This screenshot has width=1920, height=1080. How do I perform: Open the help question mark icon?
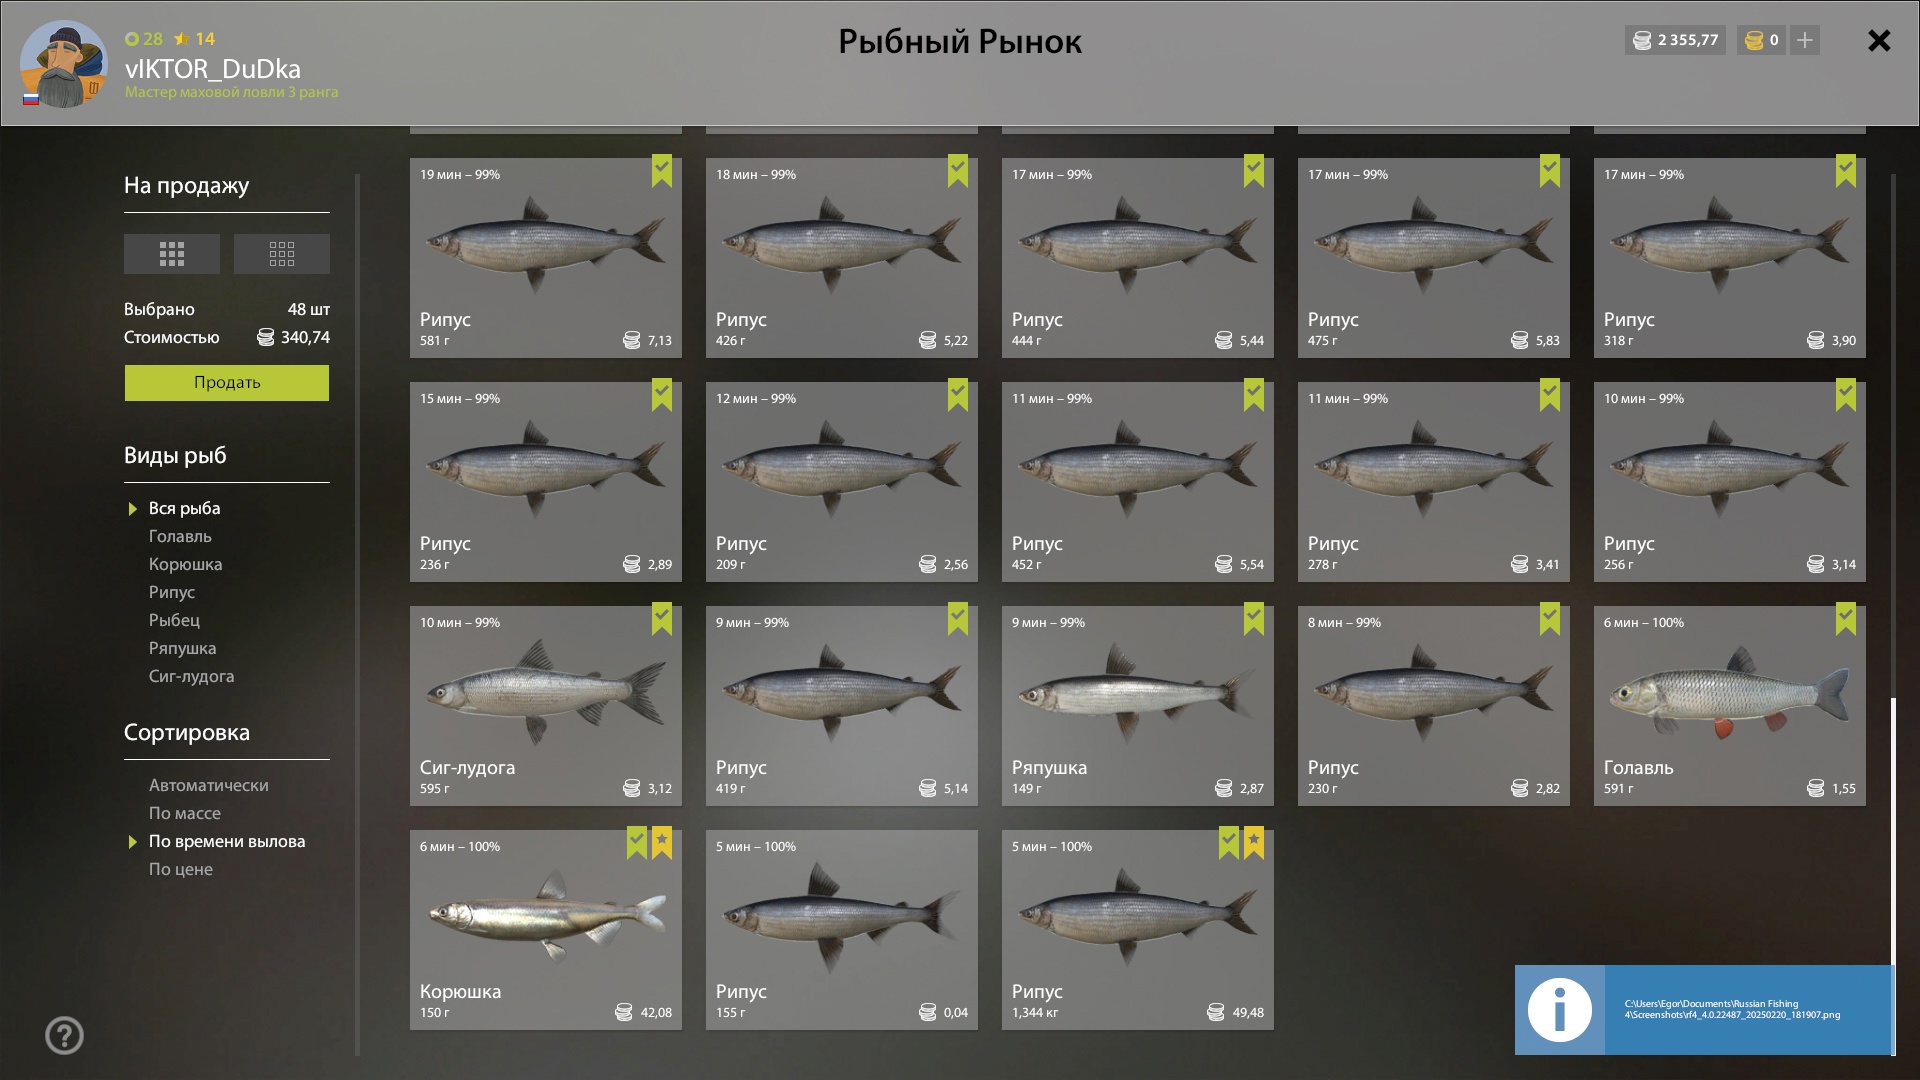point(64,1036)
